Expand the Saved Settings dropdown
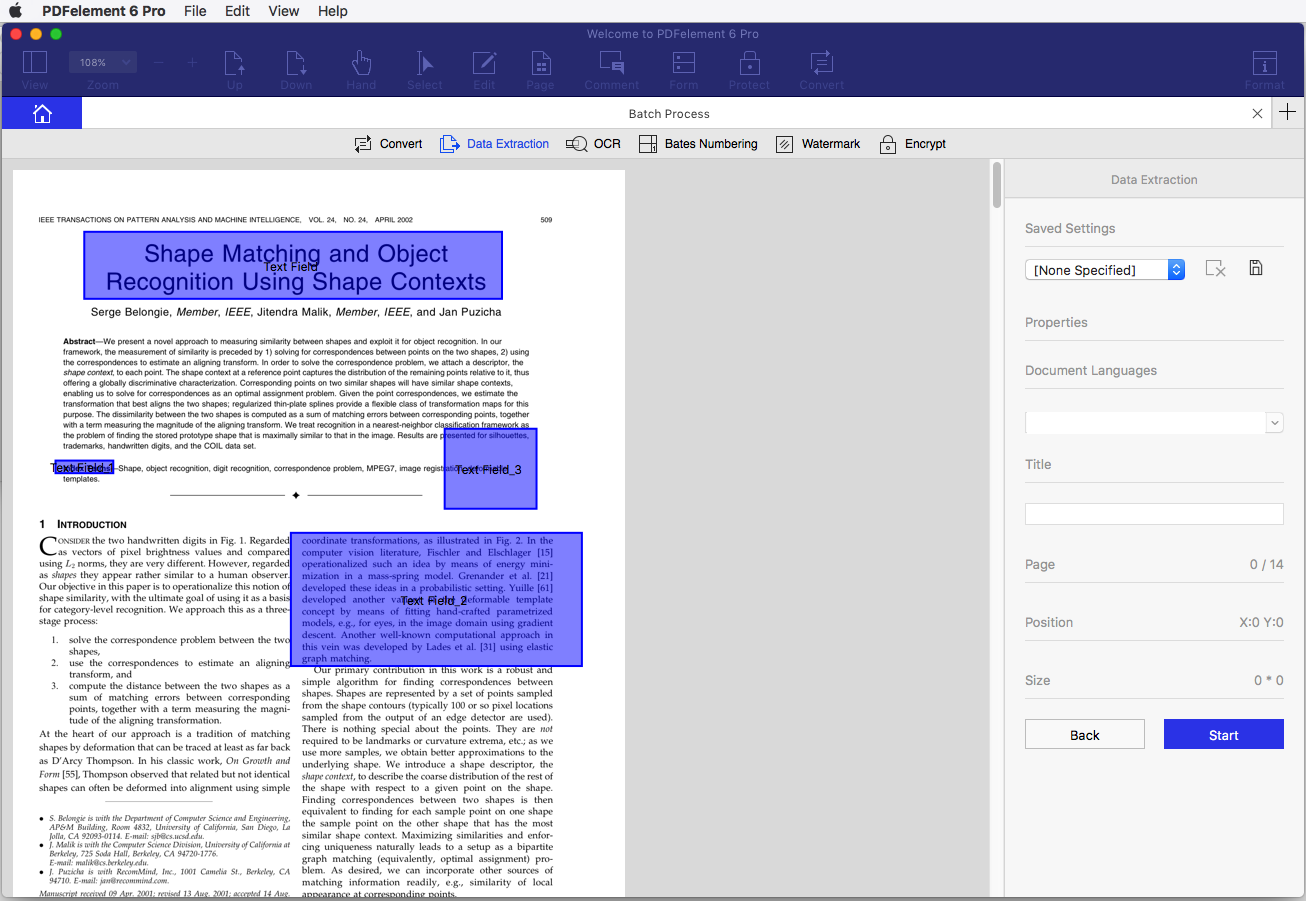This screenshot has height=901, width=1306. (x=1105, y=270)
